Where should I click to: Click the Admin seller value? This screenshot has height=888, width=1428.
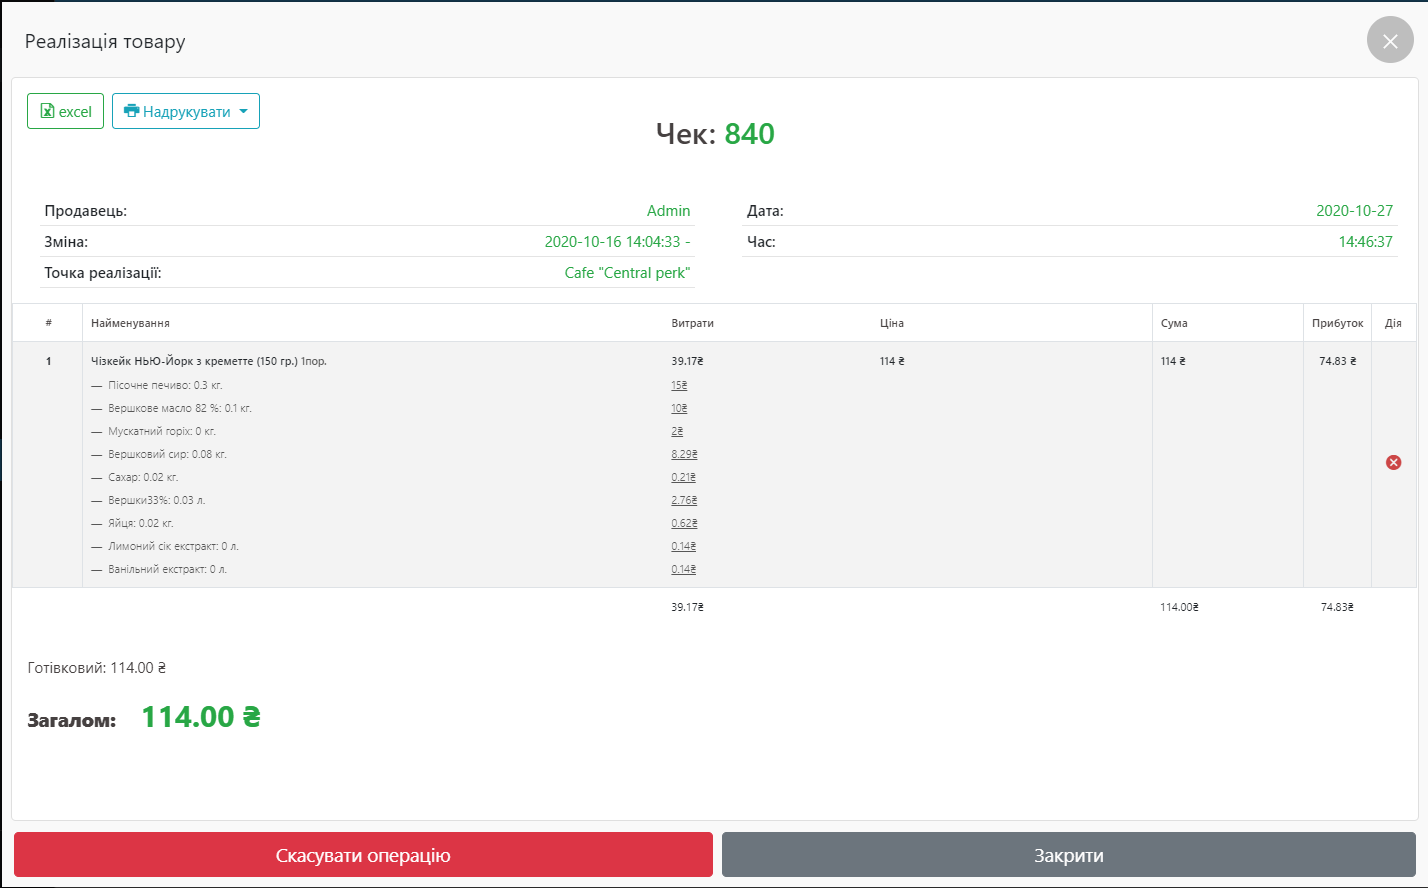[x=668, y=211]
